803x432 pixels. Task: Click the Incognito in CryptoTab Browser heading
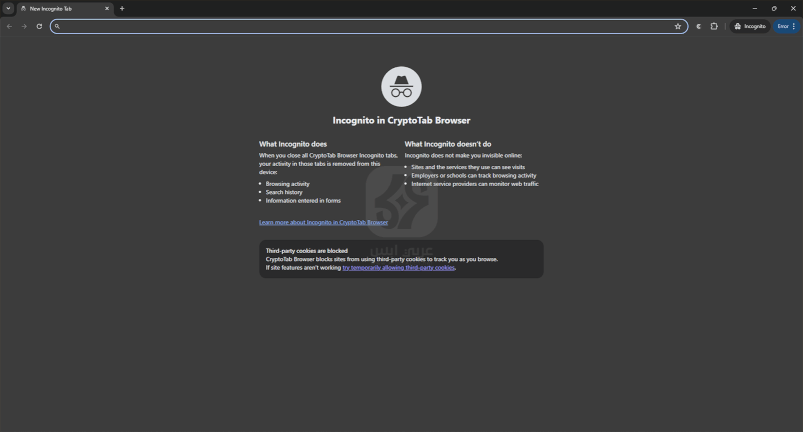pos(402,120)
